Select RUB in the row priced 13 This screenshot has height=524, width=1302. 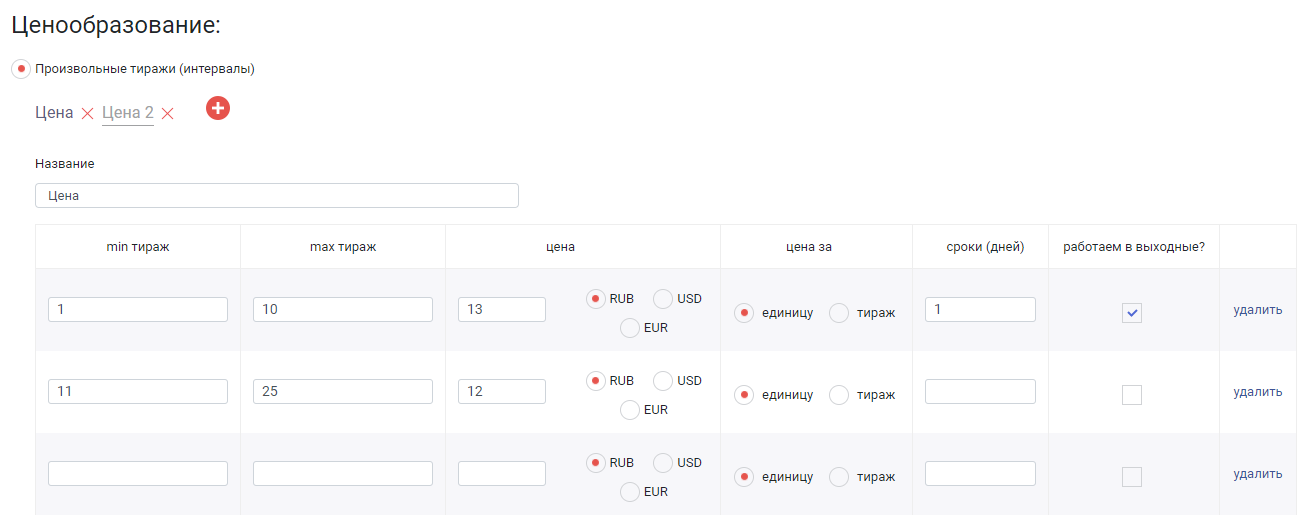(595, 299)
